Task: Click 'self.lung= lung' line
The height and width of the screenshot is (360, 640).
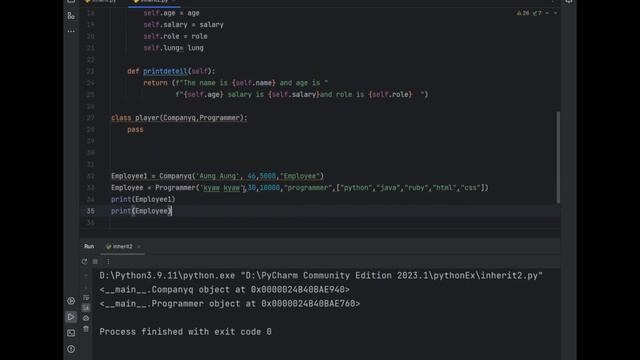Action: 173,48
